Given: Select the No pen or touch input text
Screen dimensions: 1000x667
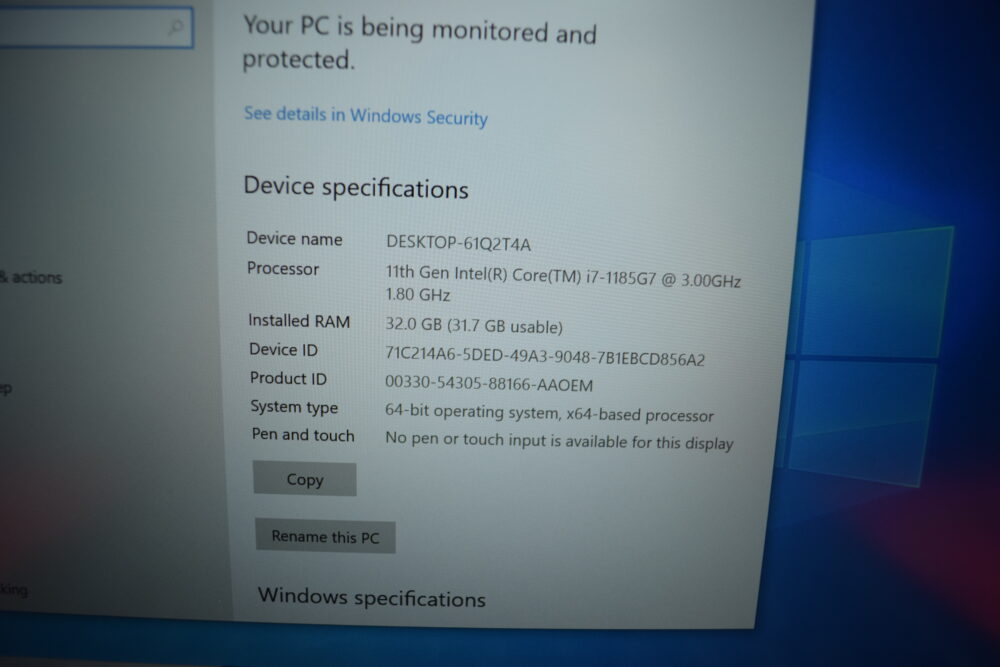Looking at the screenshot, I should [x=464, y=439].
